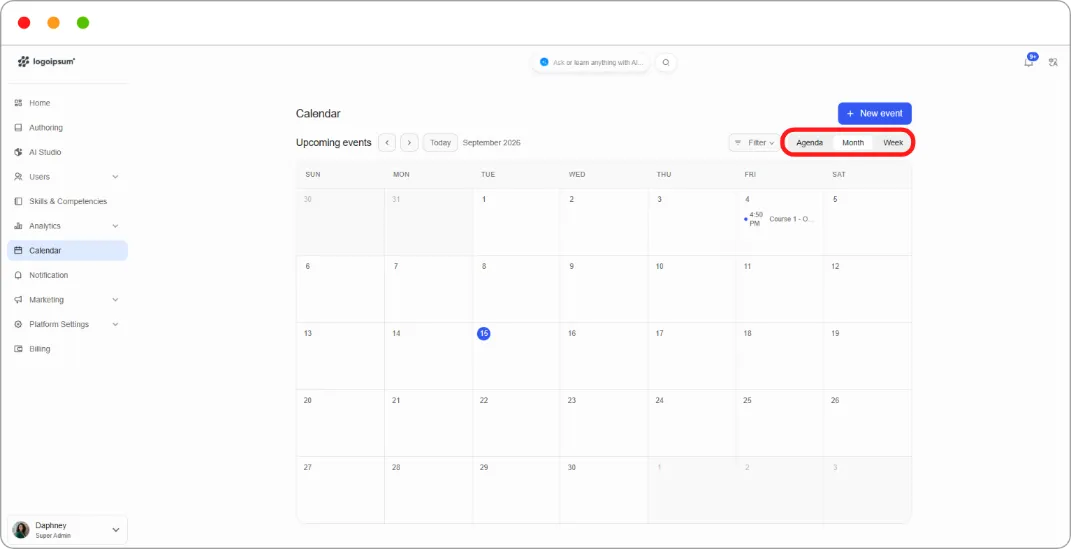Click the Super Admin role label

(53, 536)
